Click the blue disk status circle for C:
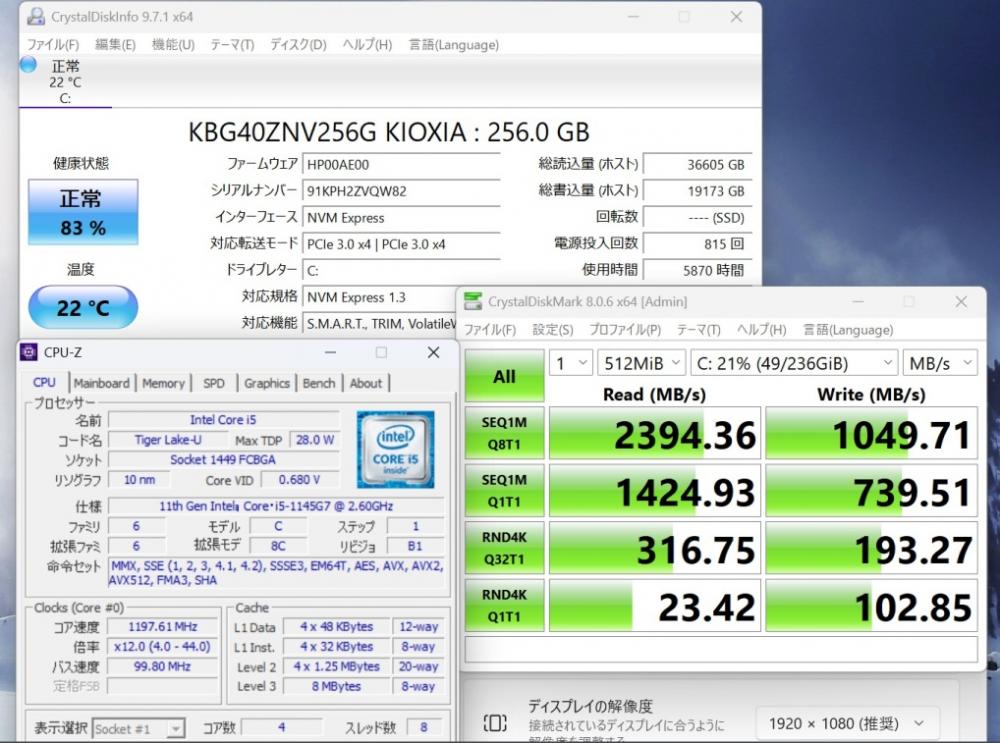 coord(28,64)
